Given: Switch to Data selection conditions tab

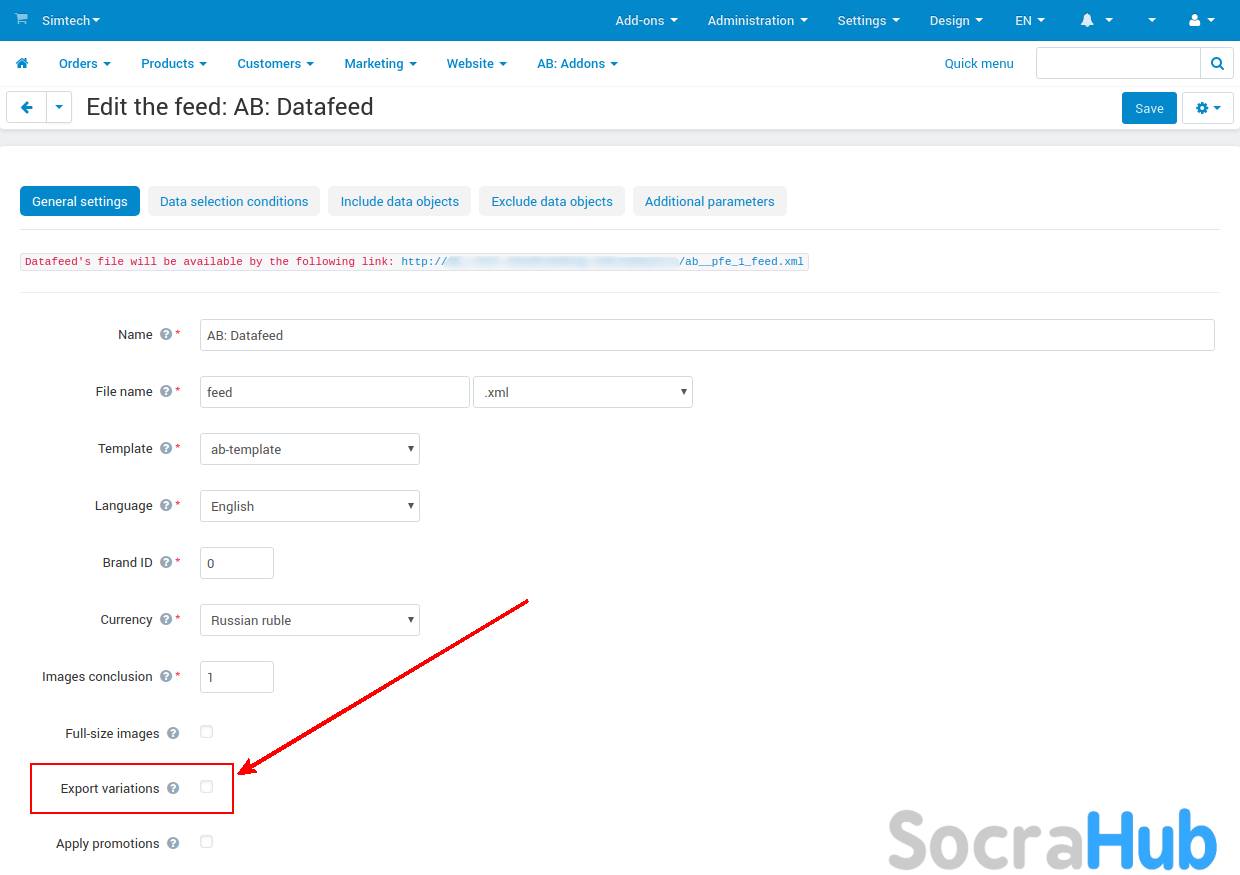Looking at the screenshot, I should [x=234, y=201].
